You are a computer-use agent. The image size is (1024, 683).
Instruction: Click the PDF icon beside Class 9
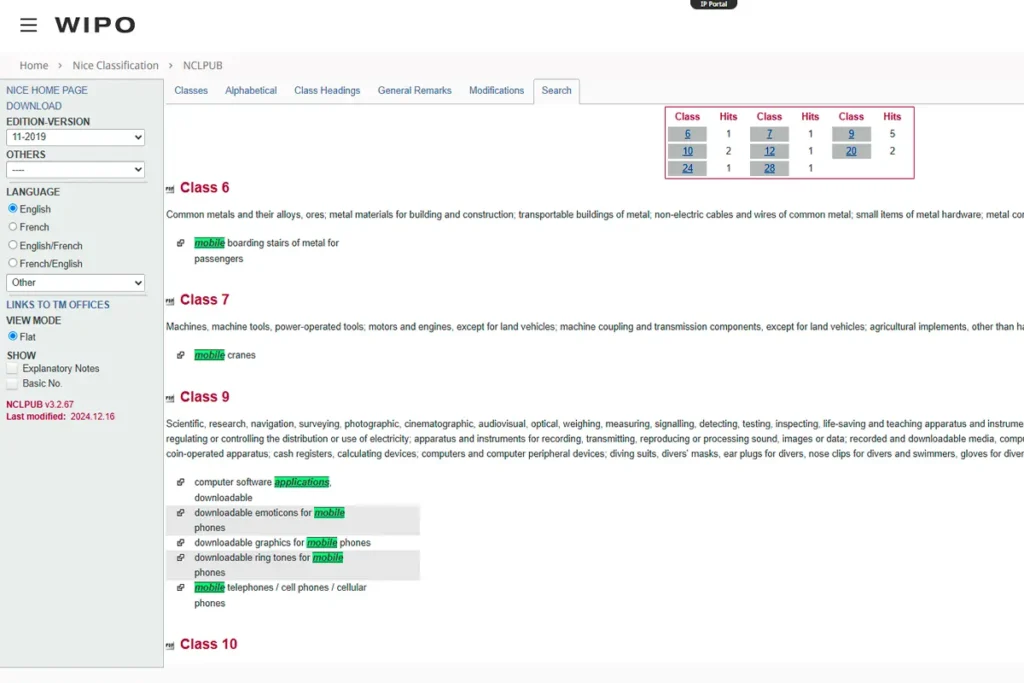point(170,398)
